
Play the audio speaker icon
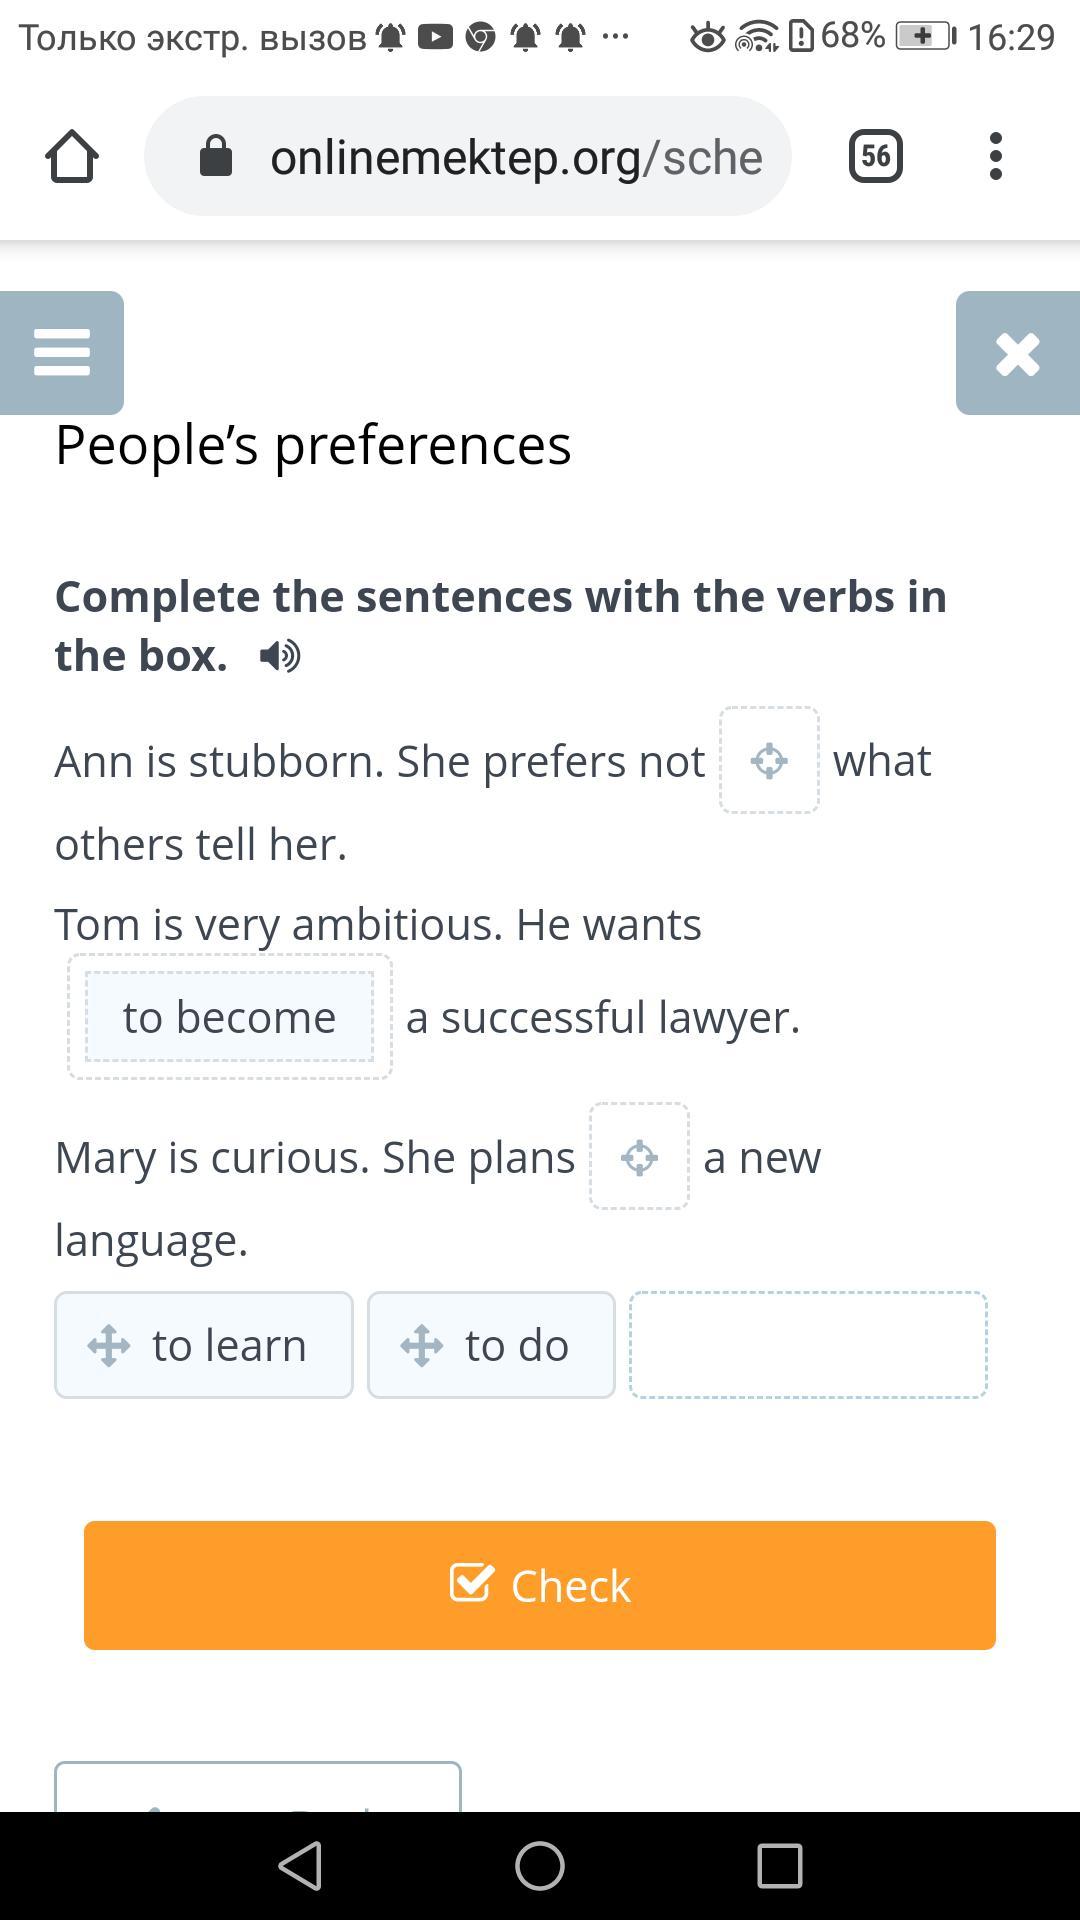point(280,656)
